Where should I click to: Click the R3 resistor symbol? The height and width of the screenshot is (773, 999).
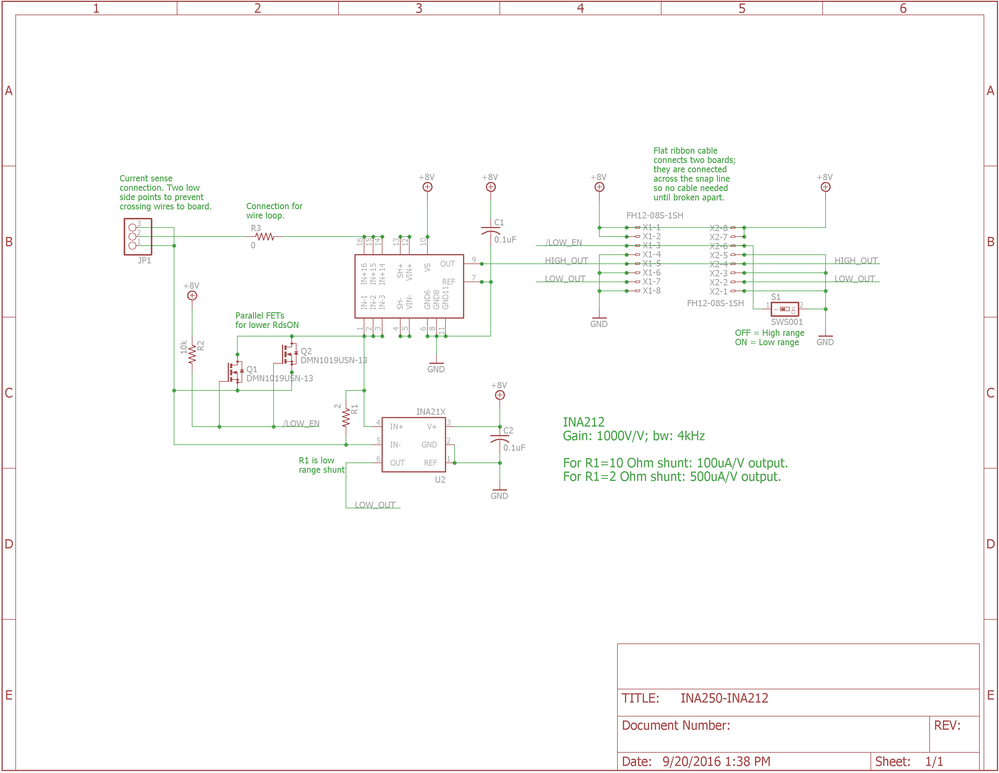point(264,236)
